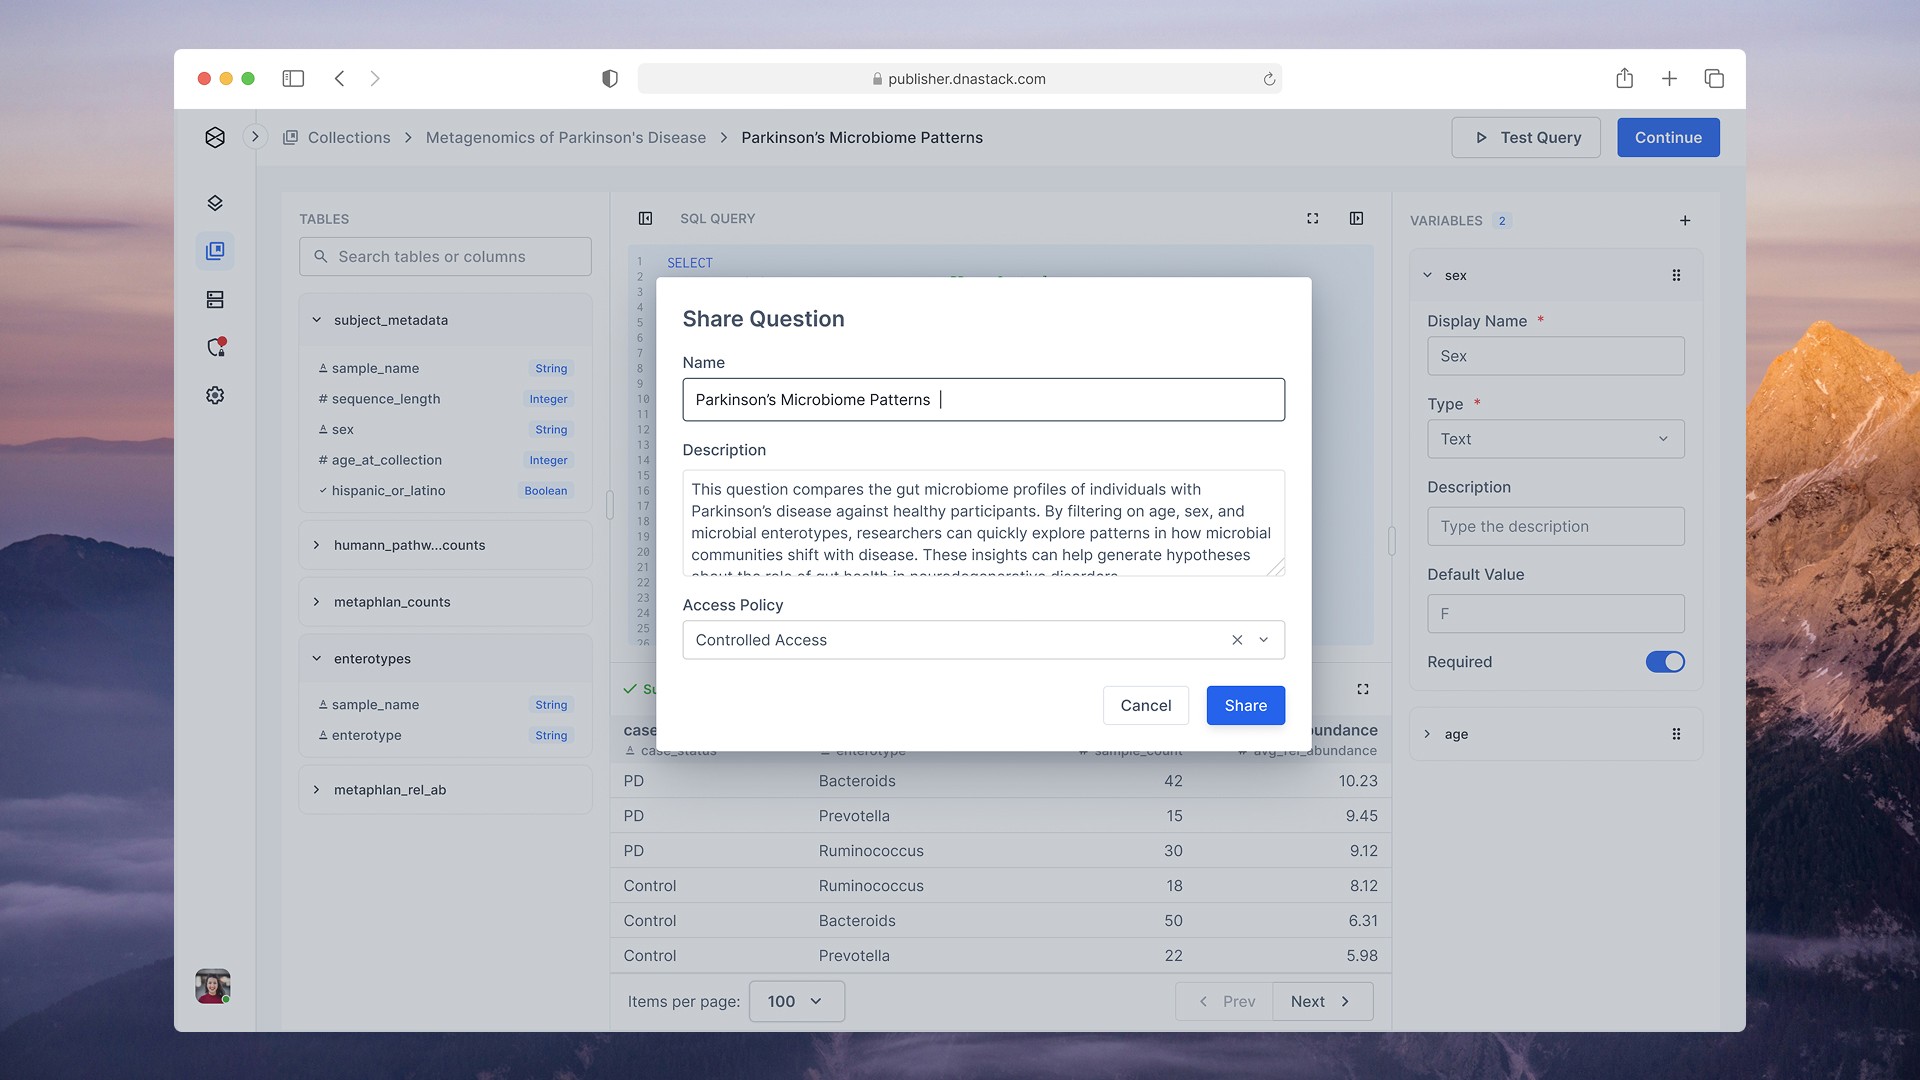This screenshot has height=1080, width=1920.
Task: Open the layers icon in left sidebar
Action: [215, 203]
